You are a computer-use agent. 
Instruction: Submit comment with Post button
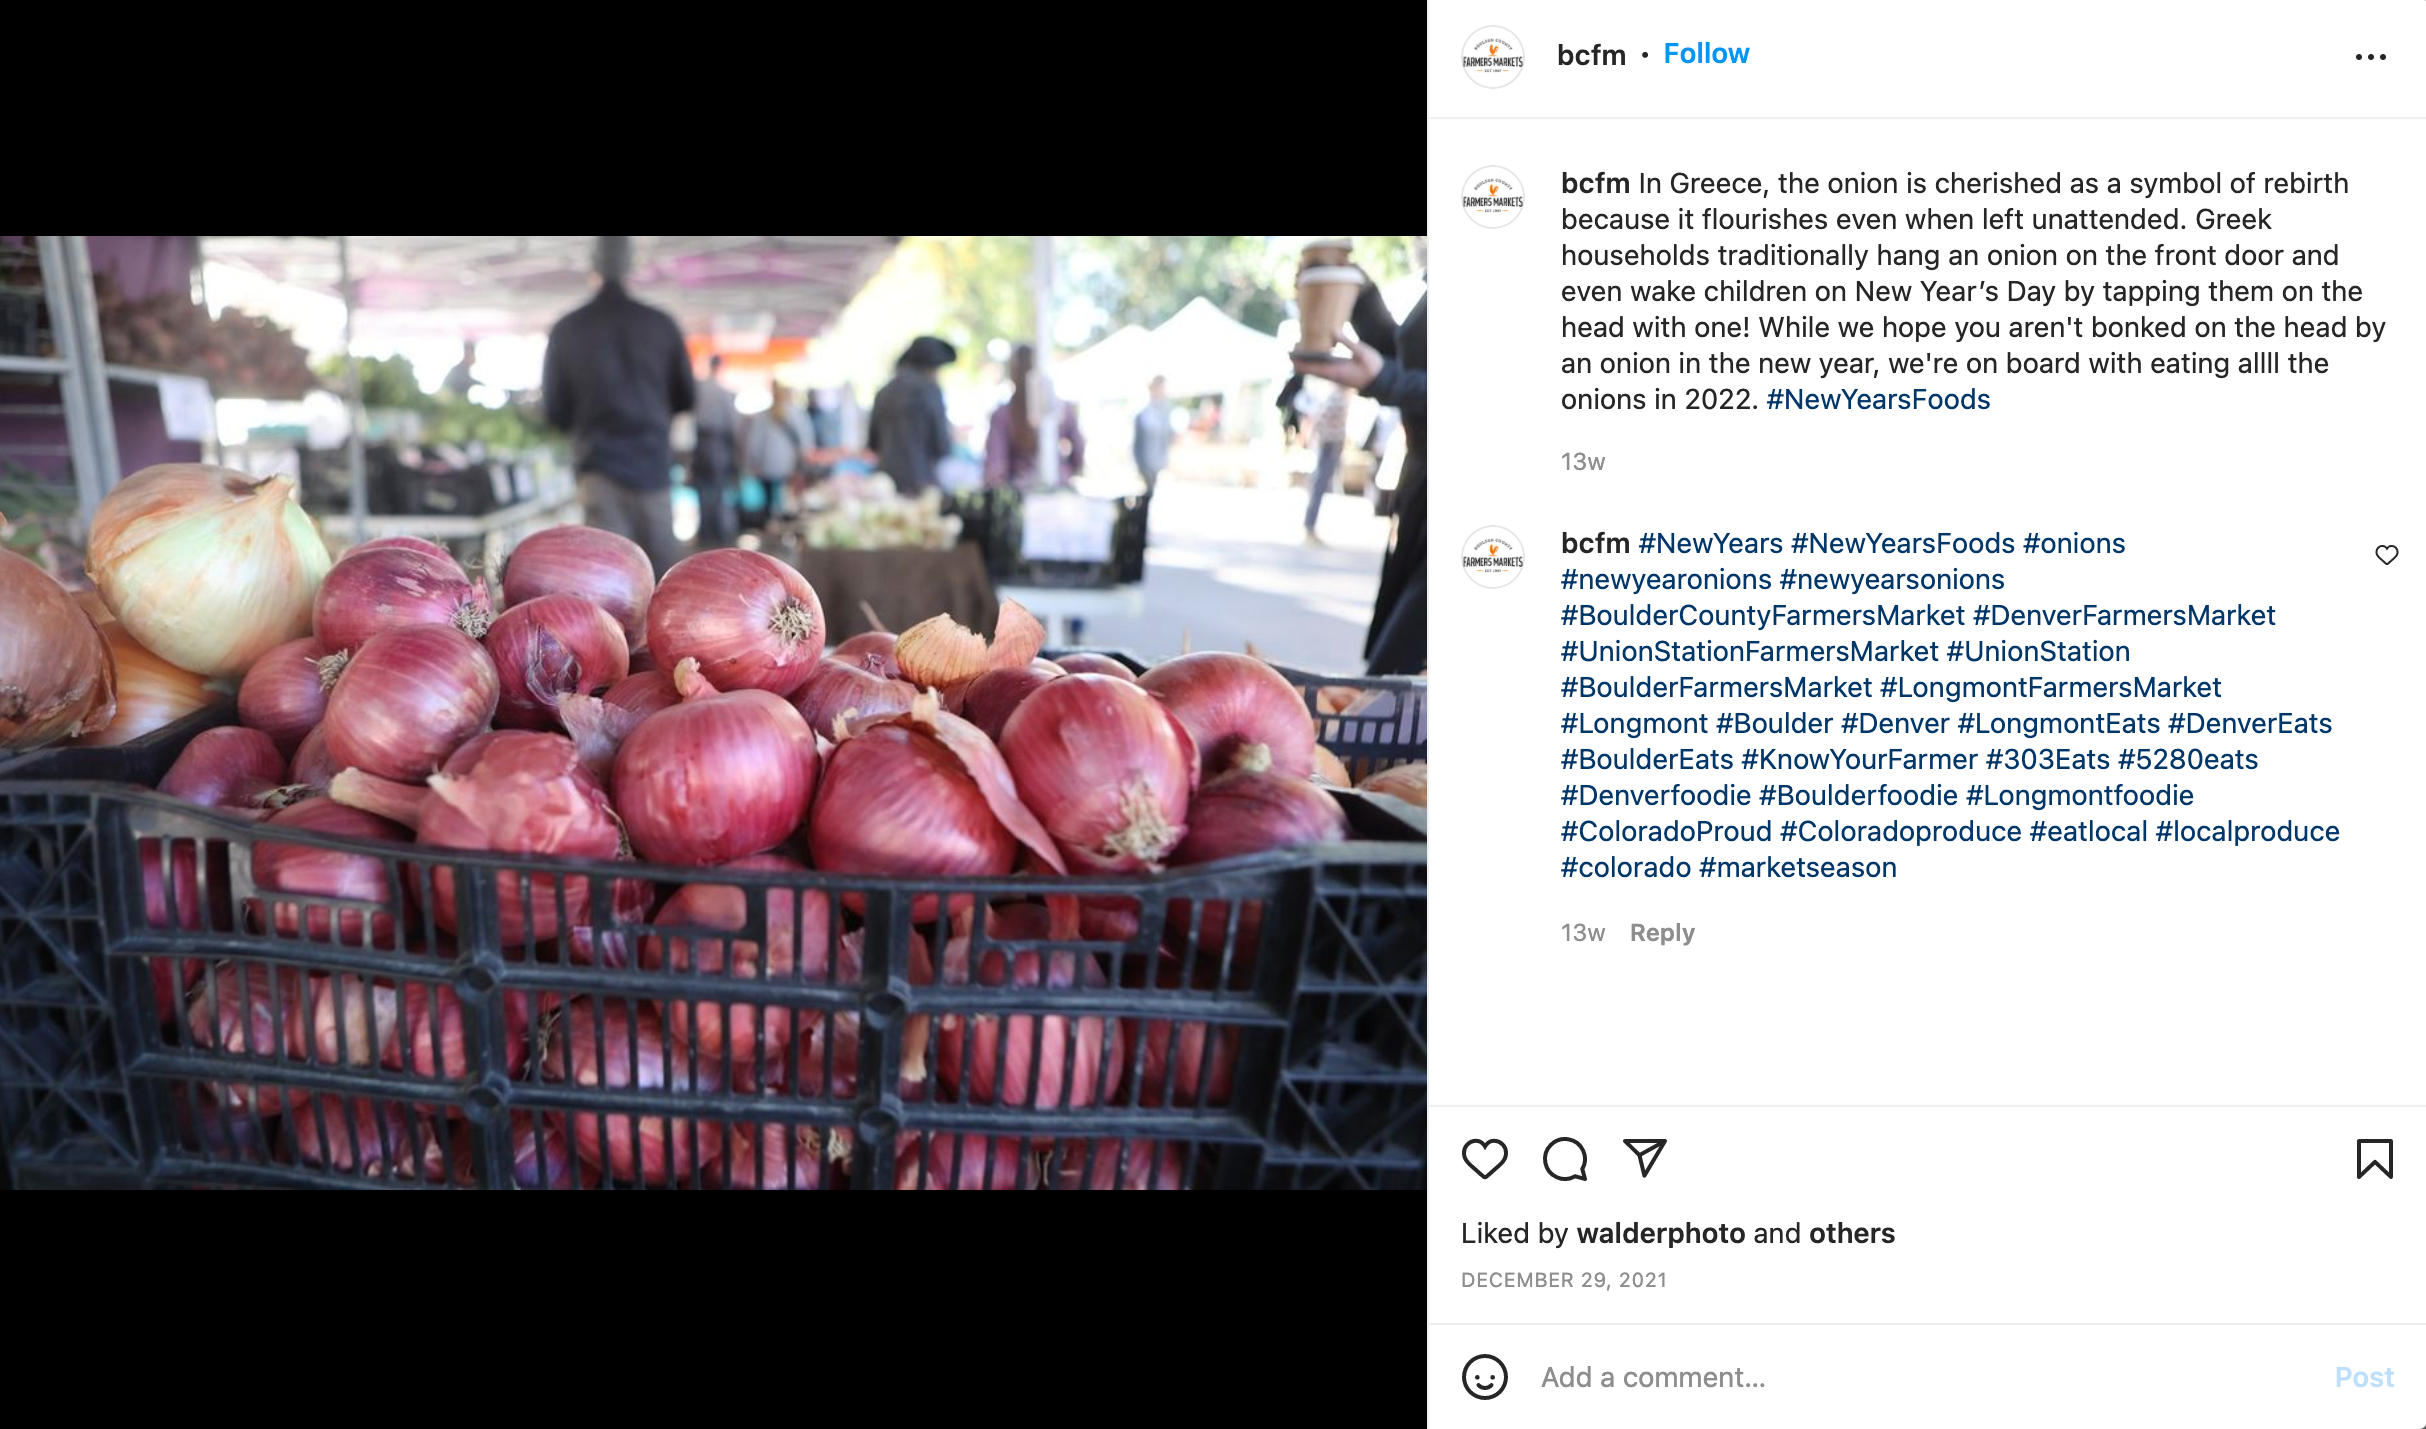(2364, 1377)
